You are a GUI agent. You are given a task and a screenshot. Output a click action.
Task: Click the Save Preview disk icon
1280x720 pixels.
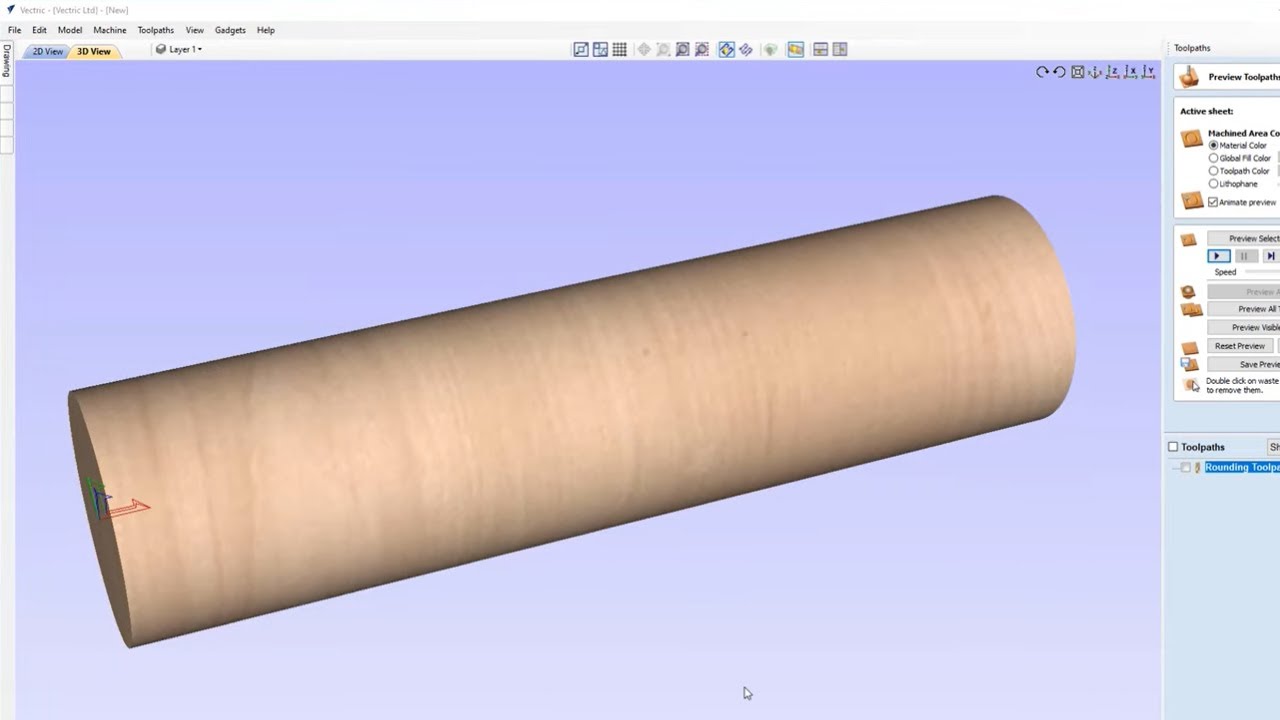coord(1189,365)
